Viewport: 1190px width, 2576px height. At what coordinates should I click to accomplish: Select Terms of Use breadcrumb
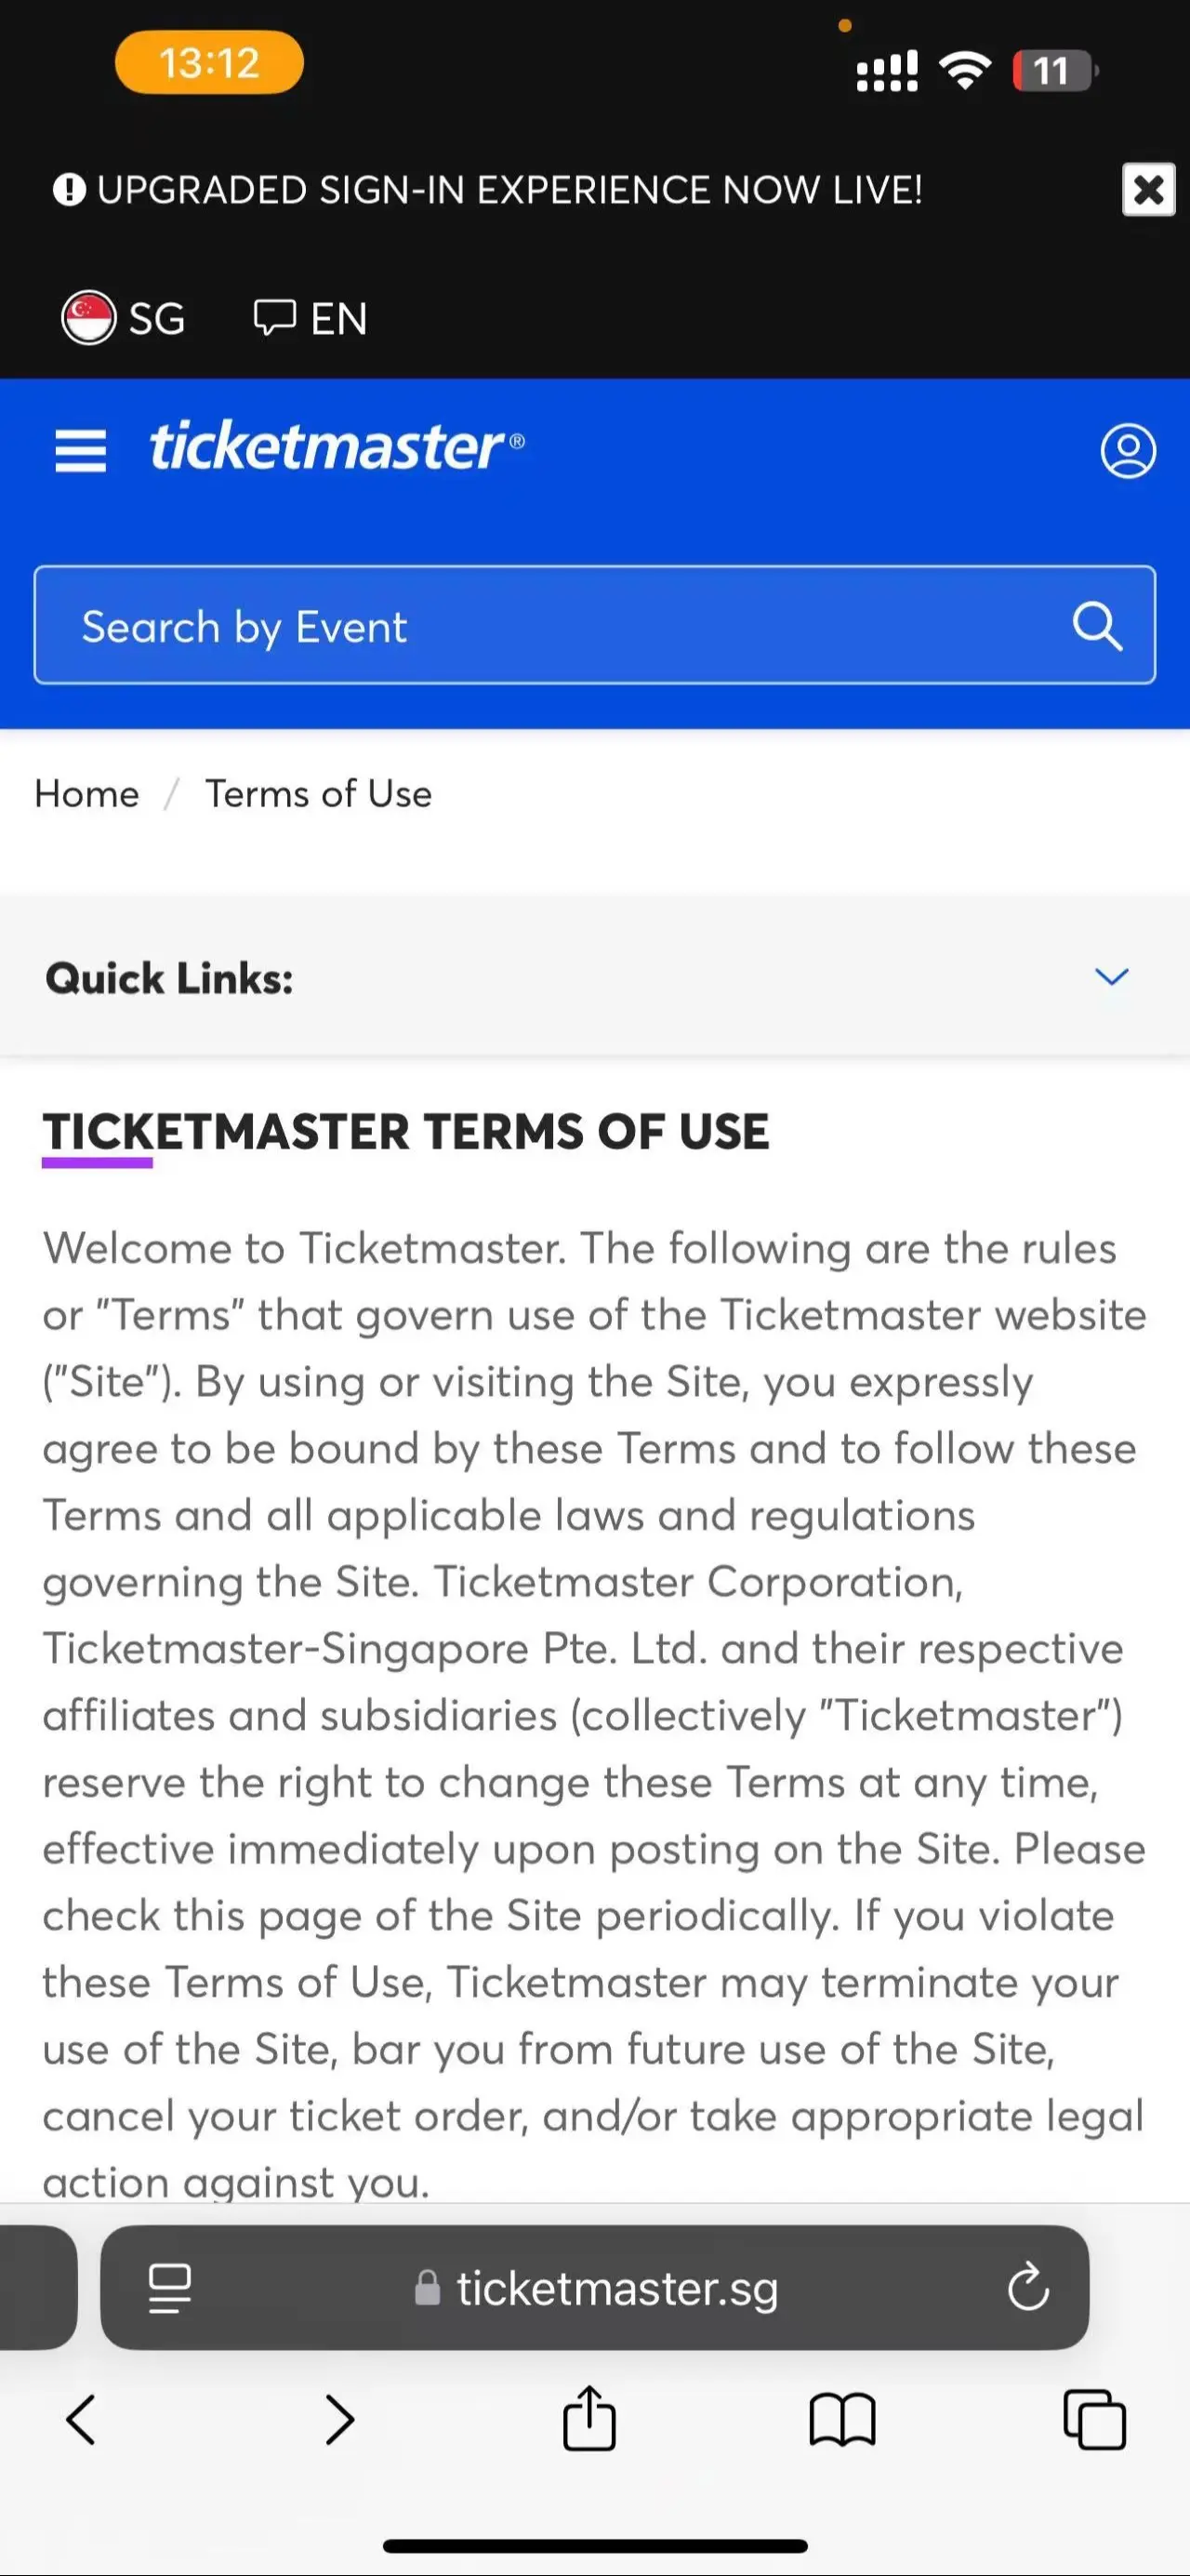pos(319,794)
